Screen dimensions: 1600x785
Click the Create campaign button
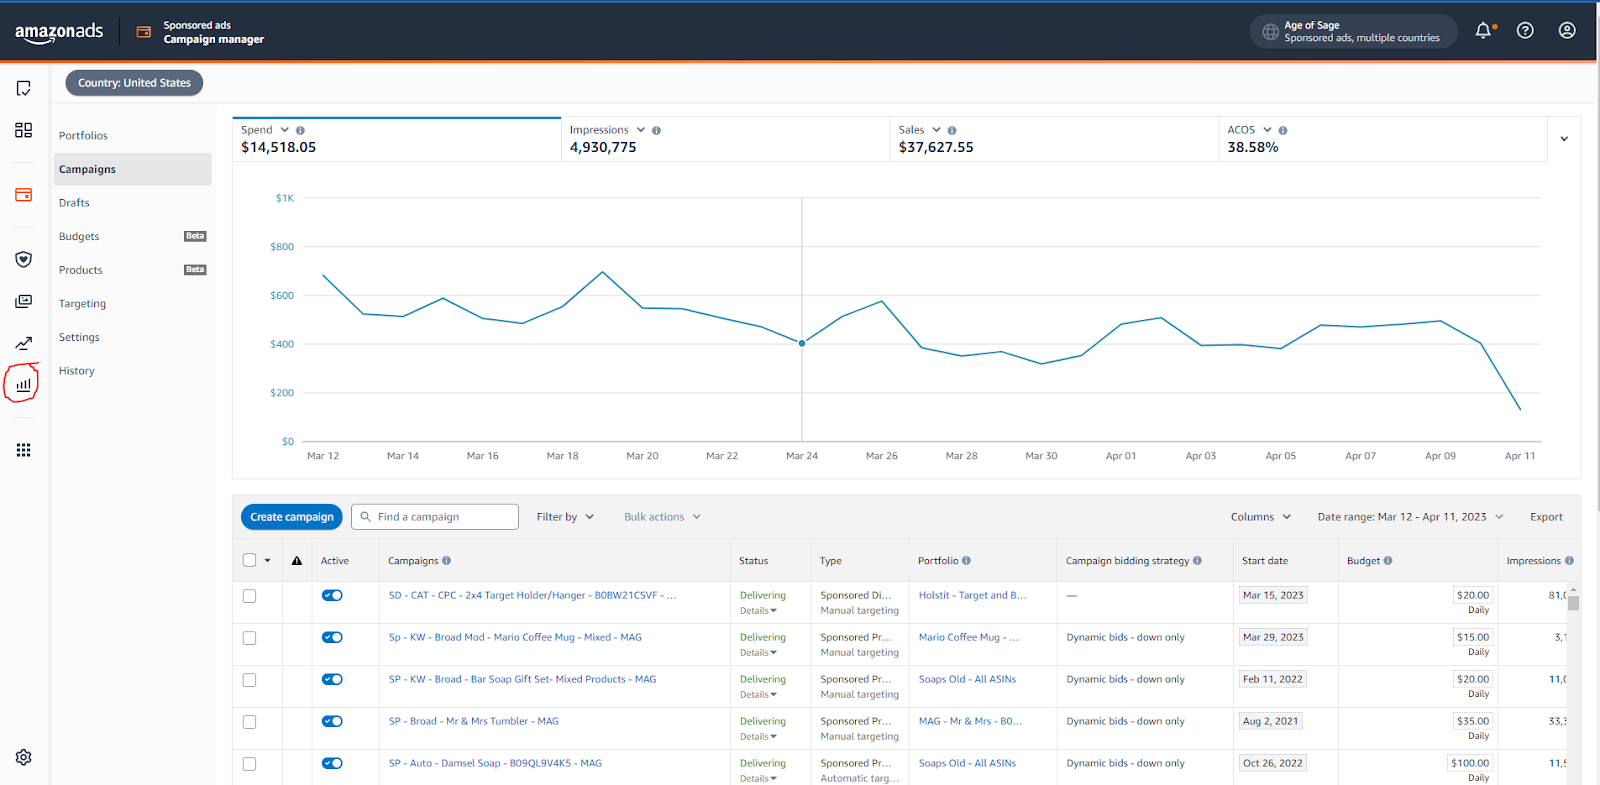(x=292, y=517)
